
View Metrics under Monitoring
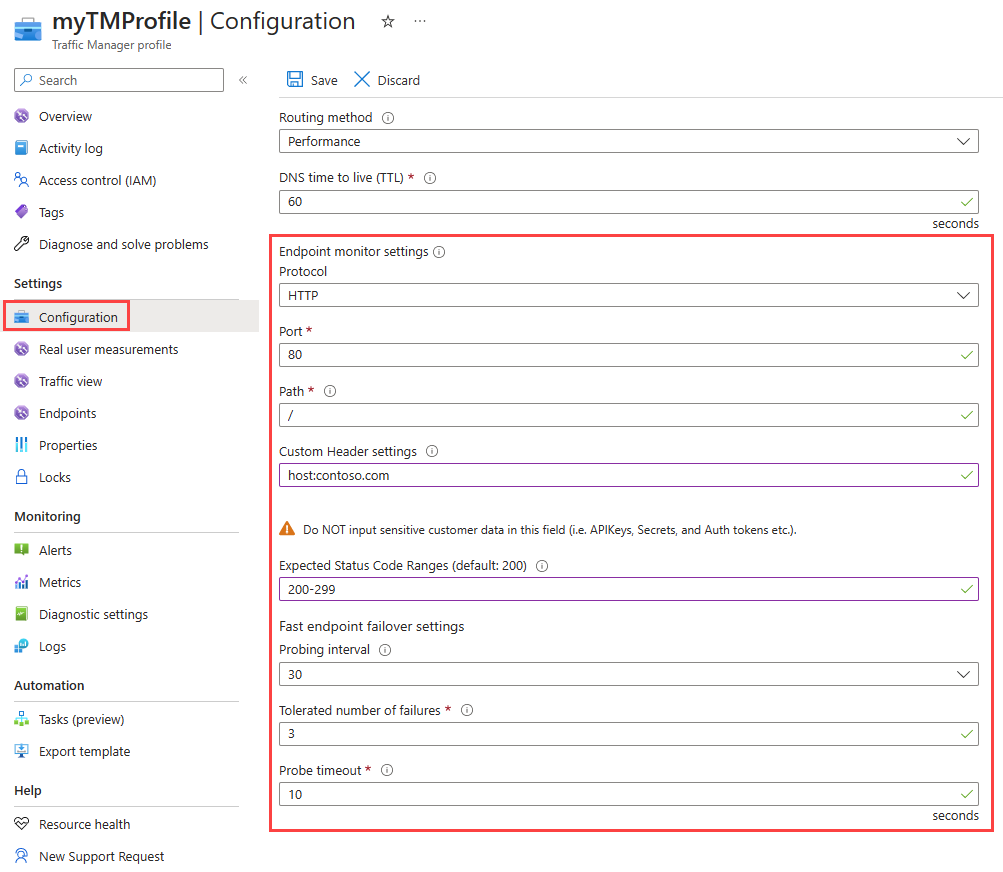pos(62,581)
